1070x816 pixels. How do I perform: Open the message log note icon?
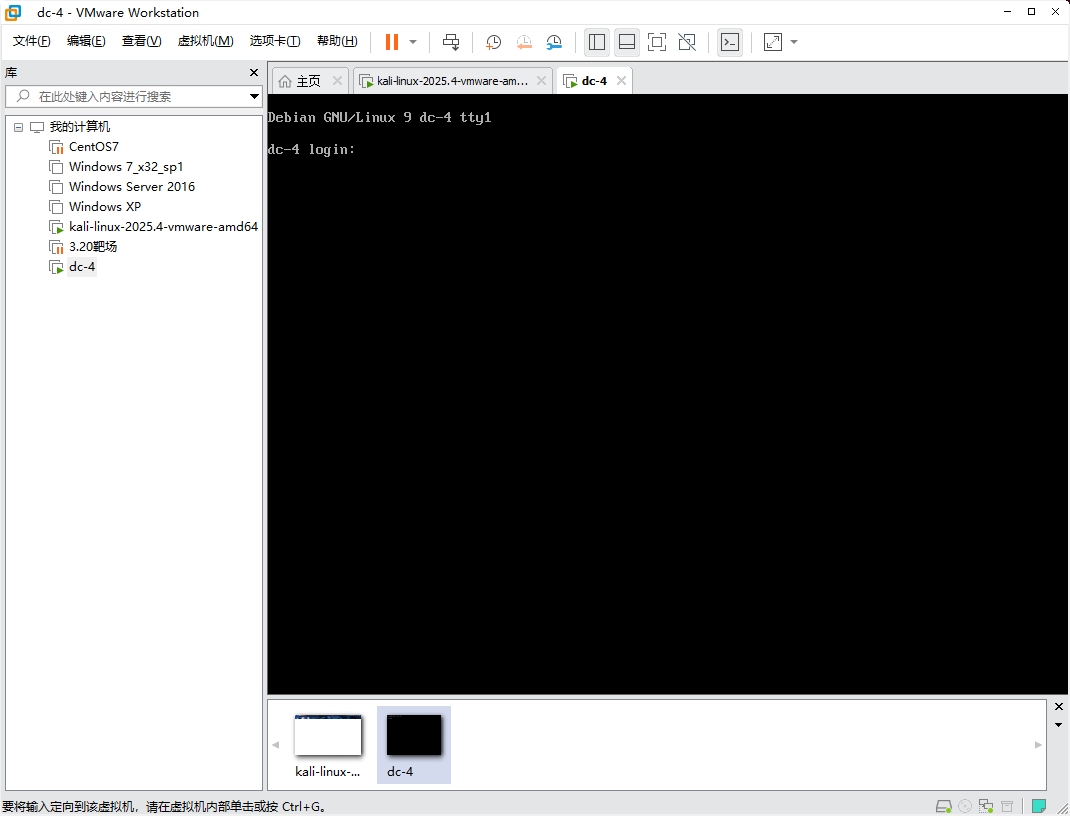pos(1039,806)
